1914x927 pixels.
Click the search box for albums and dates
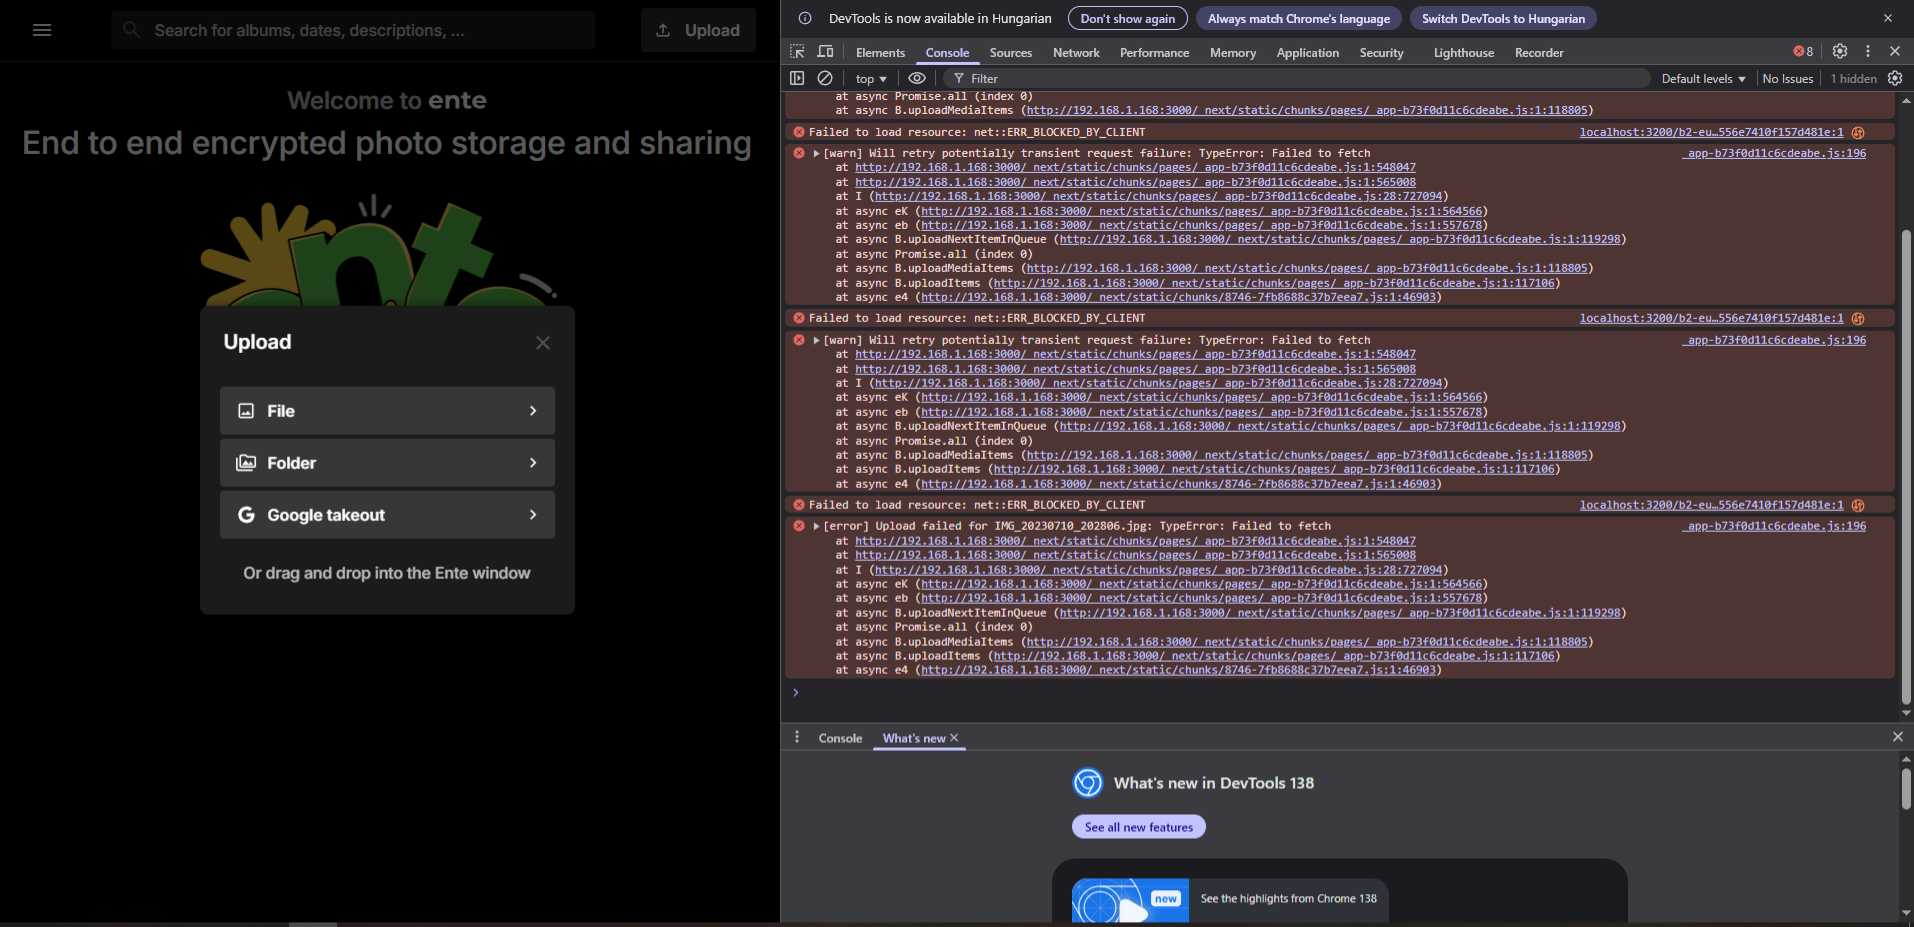coord(353,30)
